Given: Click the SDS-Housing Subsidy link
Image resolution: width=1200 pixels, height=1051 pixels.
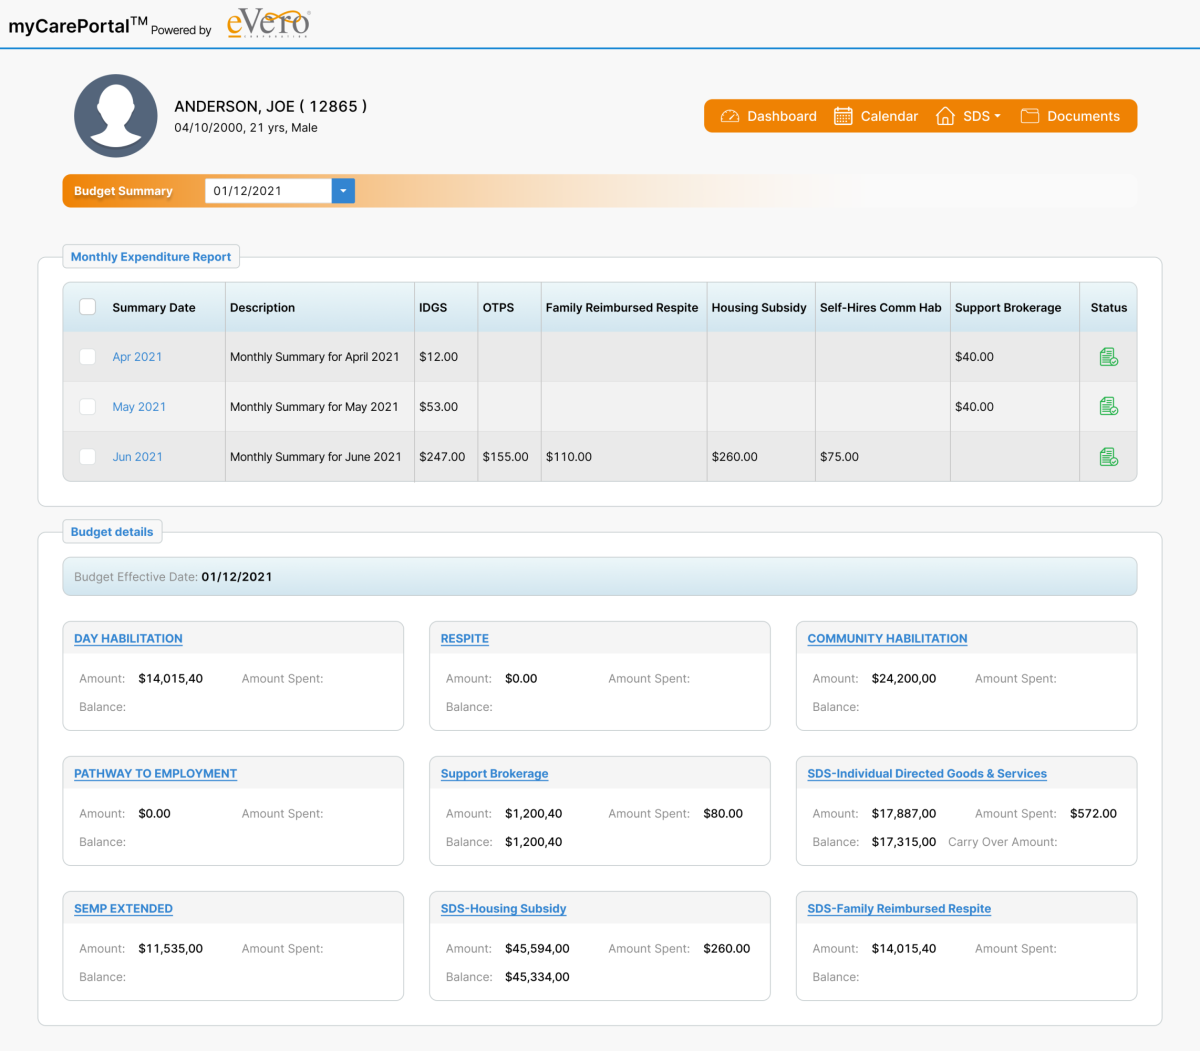Looking at the screenshot, I should 503,908.
